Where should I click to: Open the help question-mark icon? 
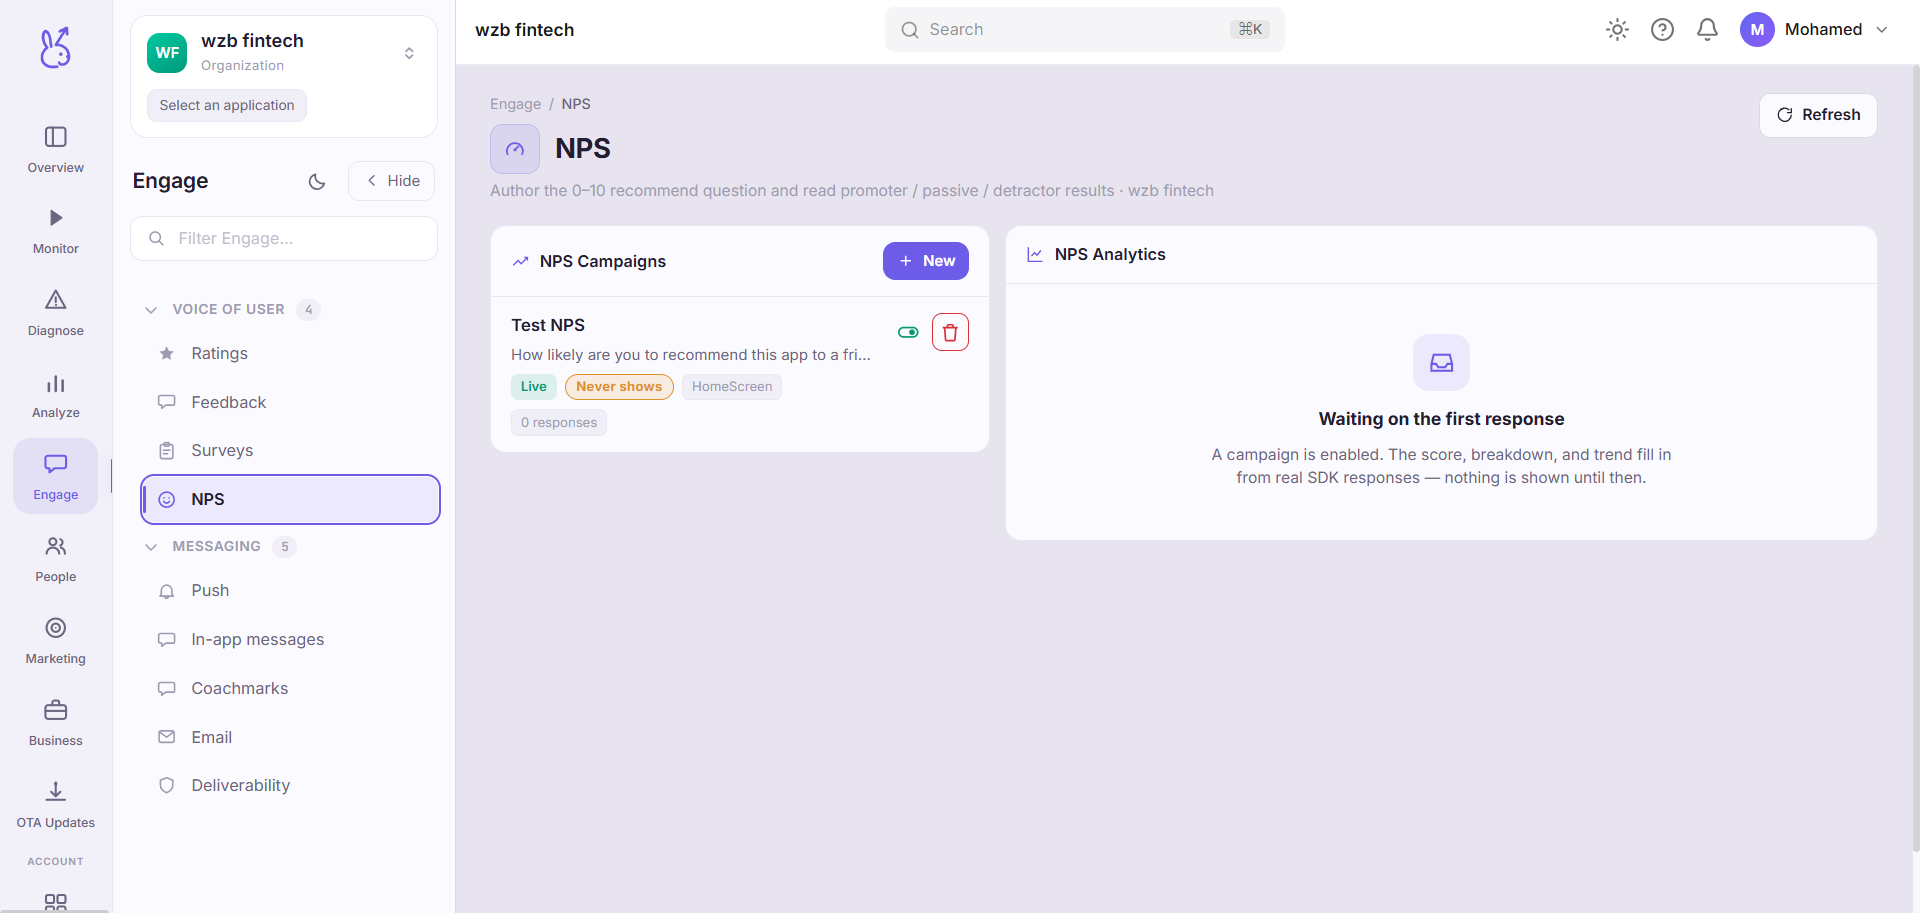coord(1662,30)
